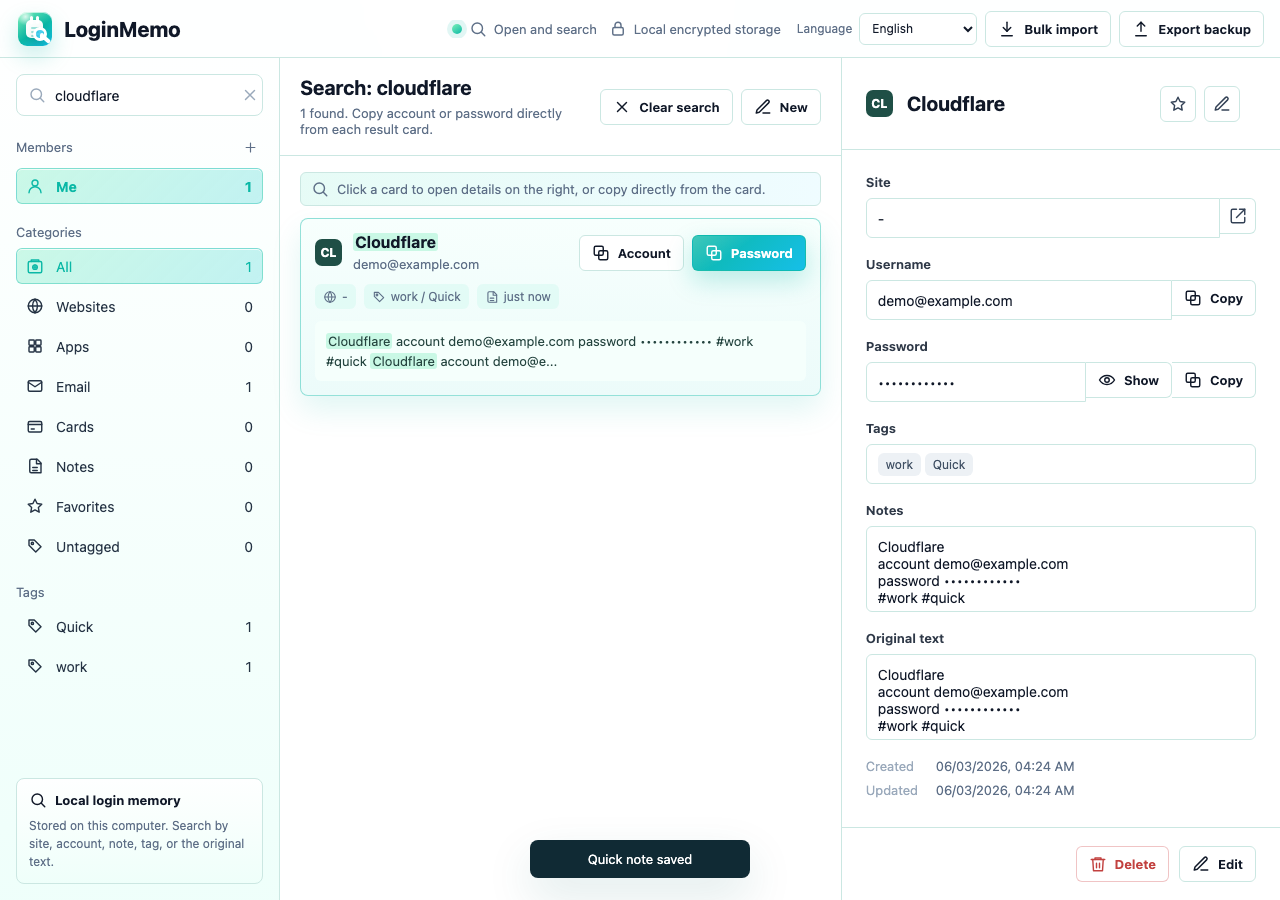
Task: Click Local encrypted storage lock label
Action: click(696, 29)
